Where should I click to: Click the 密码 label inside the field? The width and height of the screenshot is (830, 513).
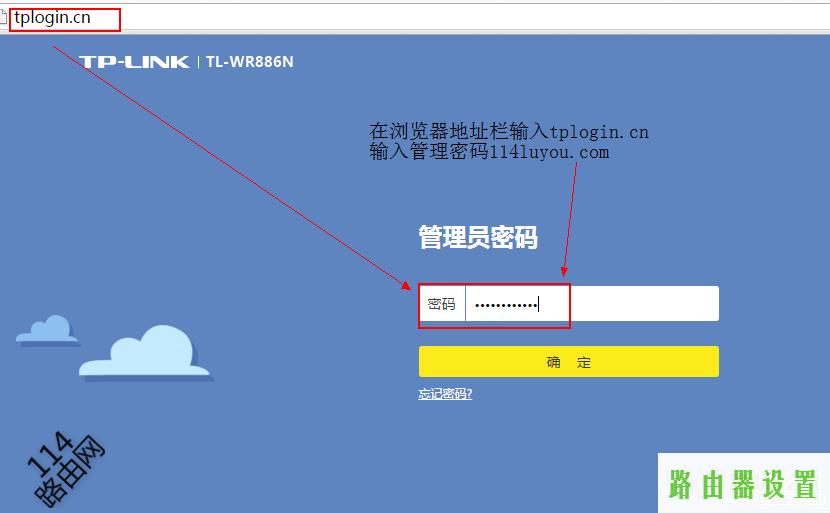[441, 304]
